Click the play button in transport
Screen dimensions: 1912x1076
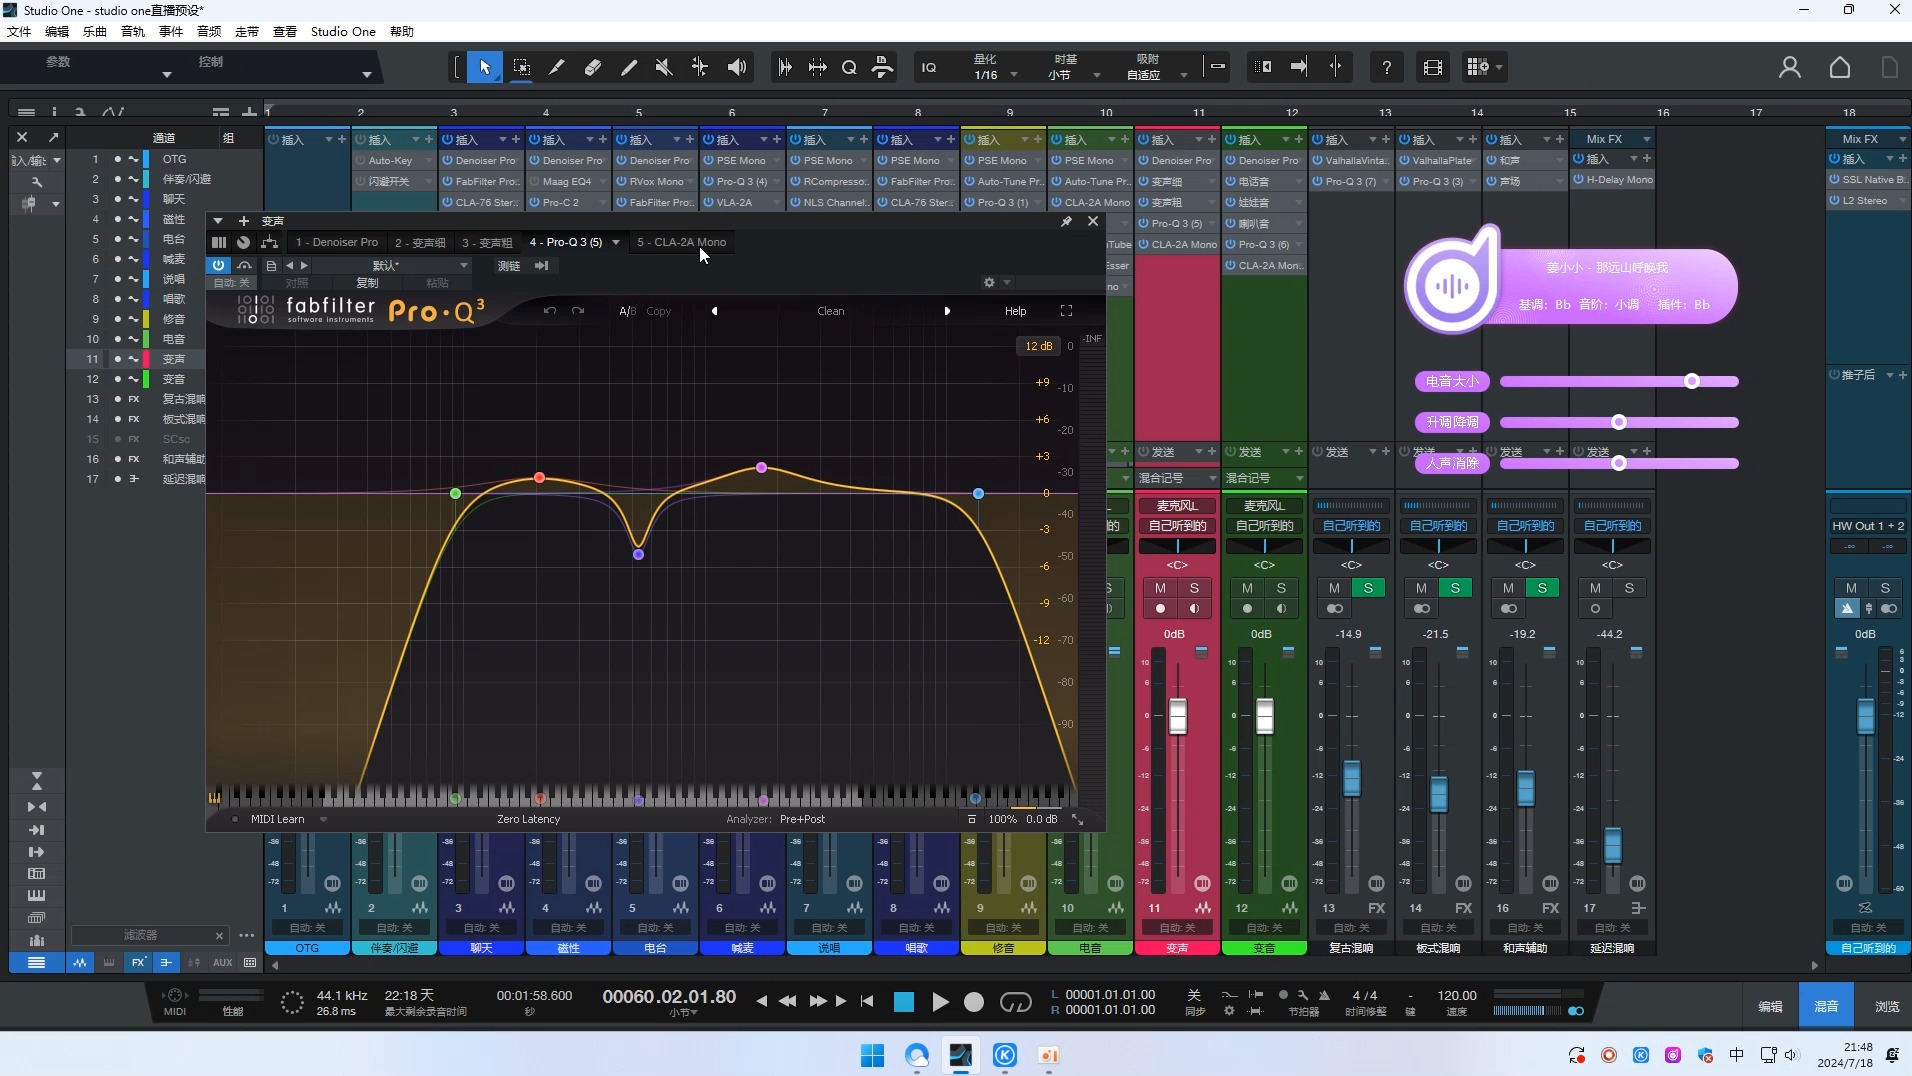click(x=940, y=1002)
